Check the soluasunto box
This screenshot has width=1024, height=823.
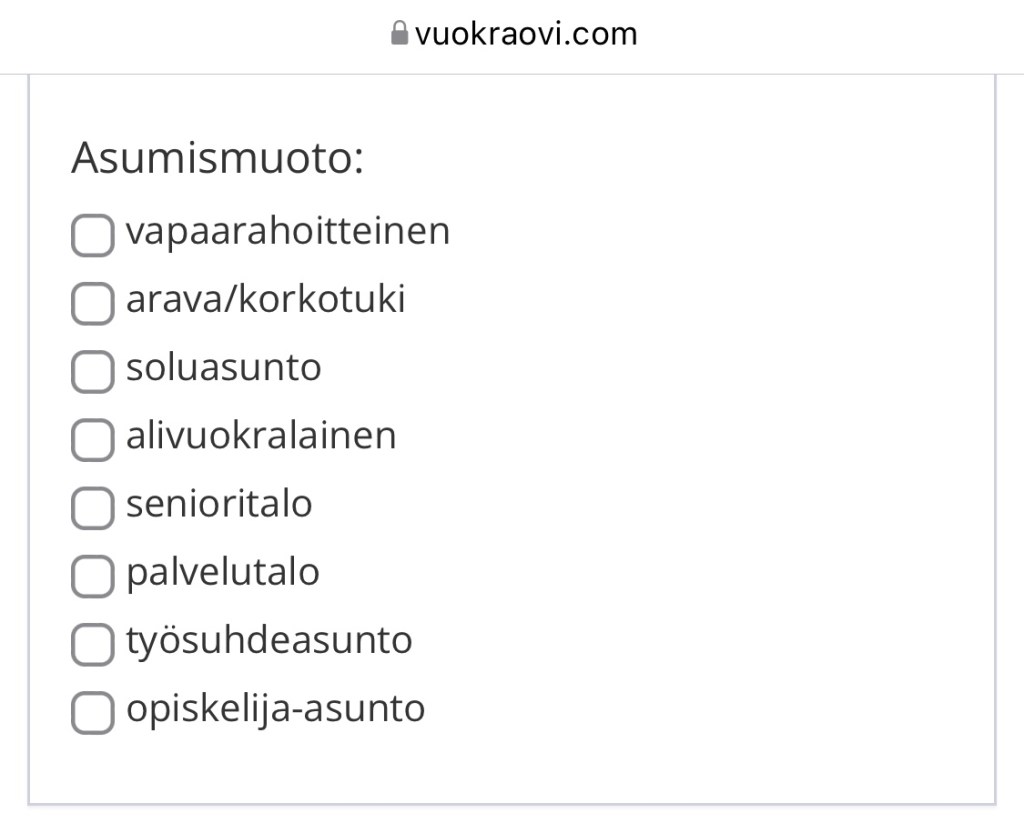[x=92, y=371]
